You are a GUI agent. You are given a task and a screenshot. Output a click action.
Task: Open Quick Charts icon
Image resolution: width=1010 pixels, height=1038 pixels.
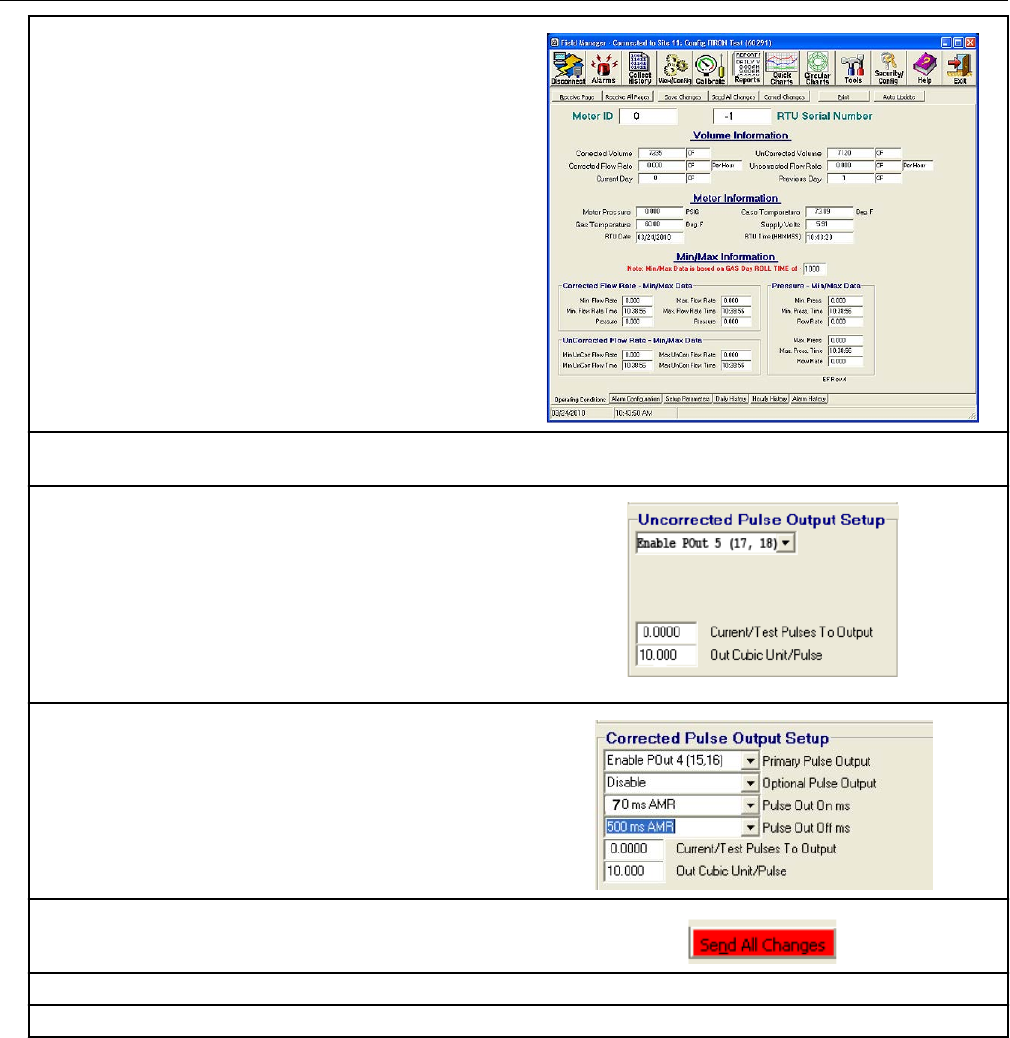(782, 68)
